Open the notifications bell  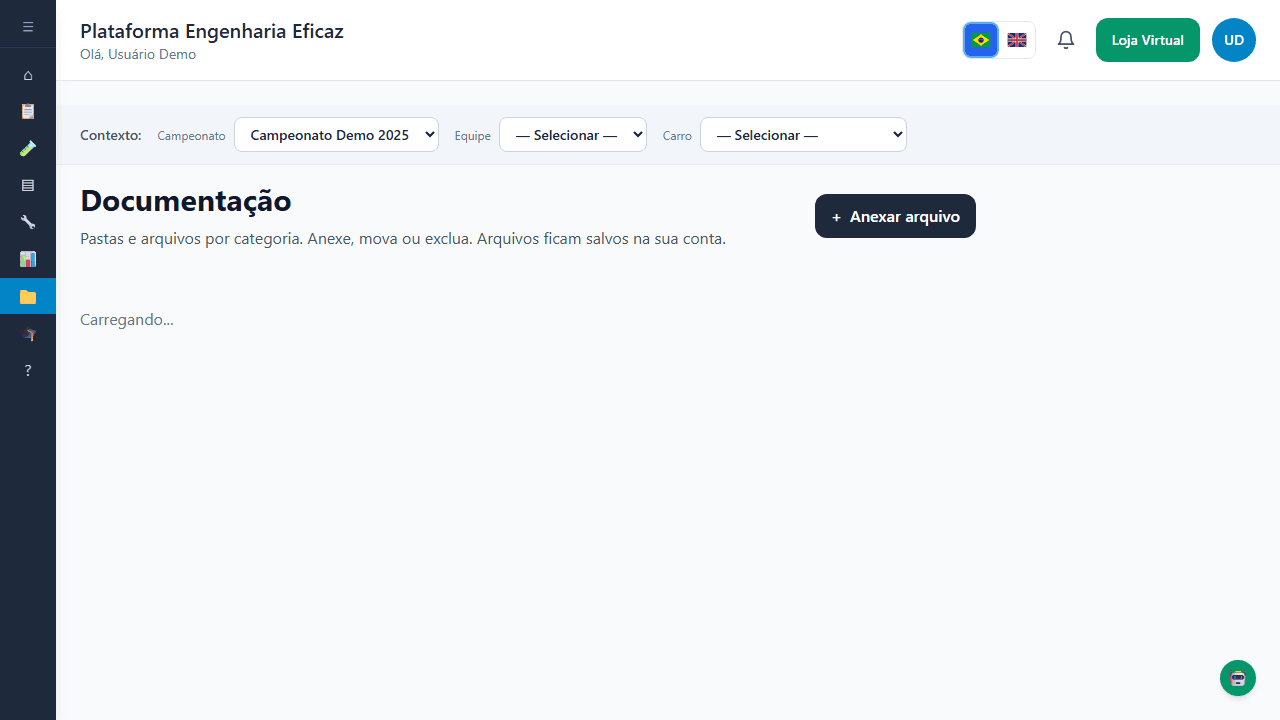(x=1066, y=40)
